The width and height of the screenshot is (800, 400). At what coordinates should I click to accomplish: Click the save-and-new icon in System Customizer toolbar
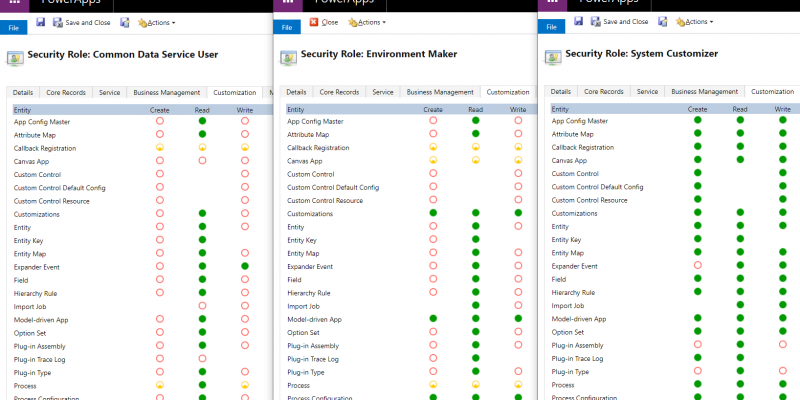662,21
